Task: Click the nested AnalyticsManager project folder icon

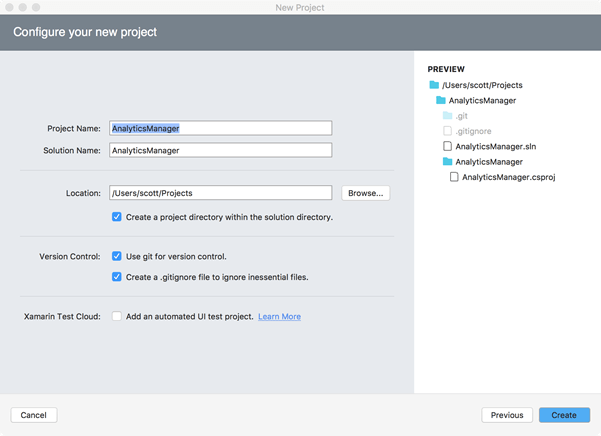Action: [x=447, y=161]
